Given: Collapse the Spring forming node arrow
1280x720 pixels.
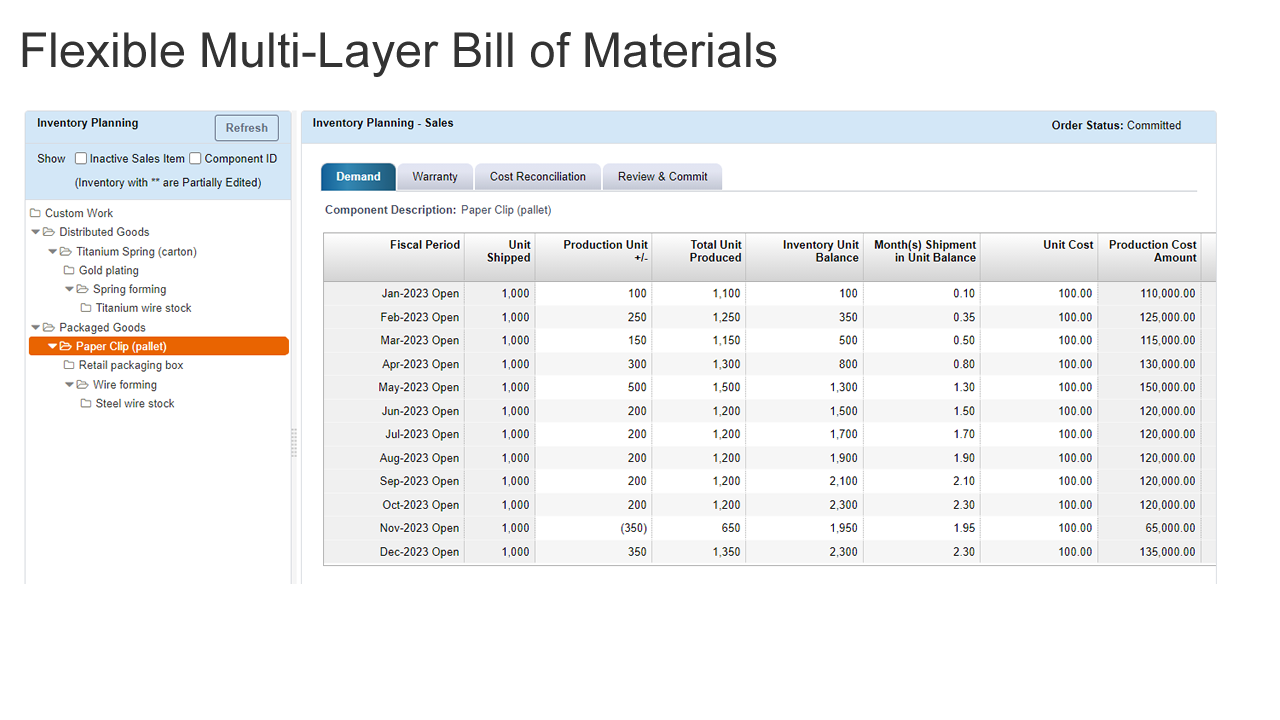Looking at the screenshot, I should 70,289.
